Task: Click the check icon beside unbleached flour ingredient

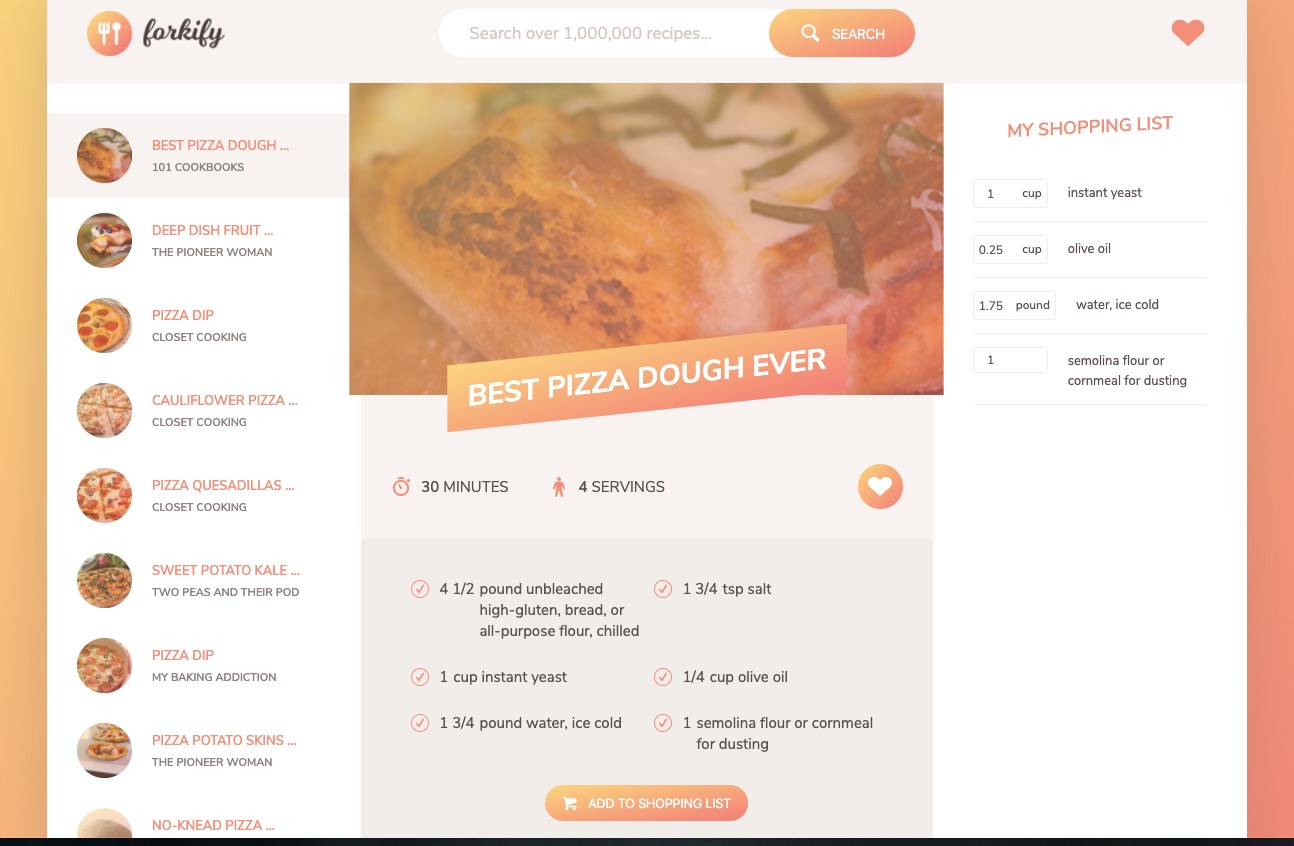Action: pos(420,589)
